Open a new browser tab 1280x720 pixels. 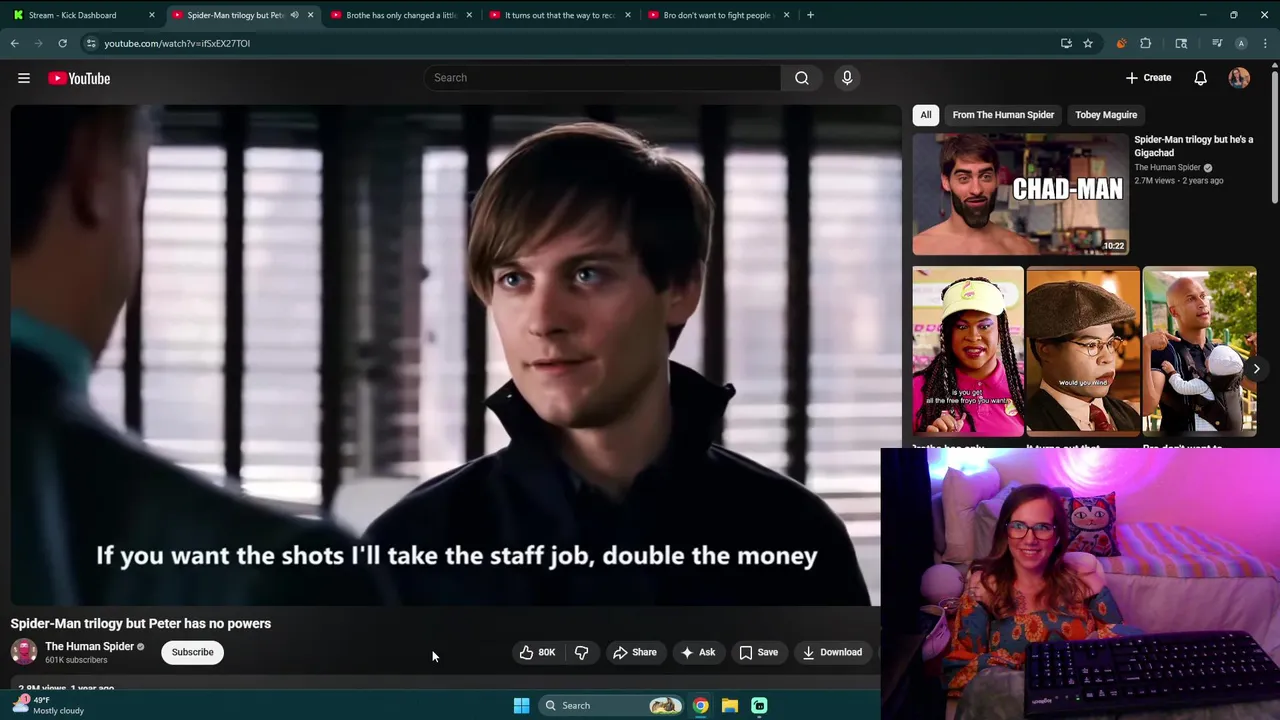click(810, 15)
